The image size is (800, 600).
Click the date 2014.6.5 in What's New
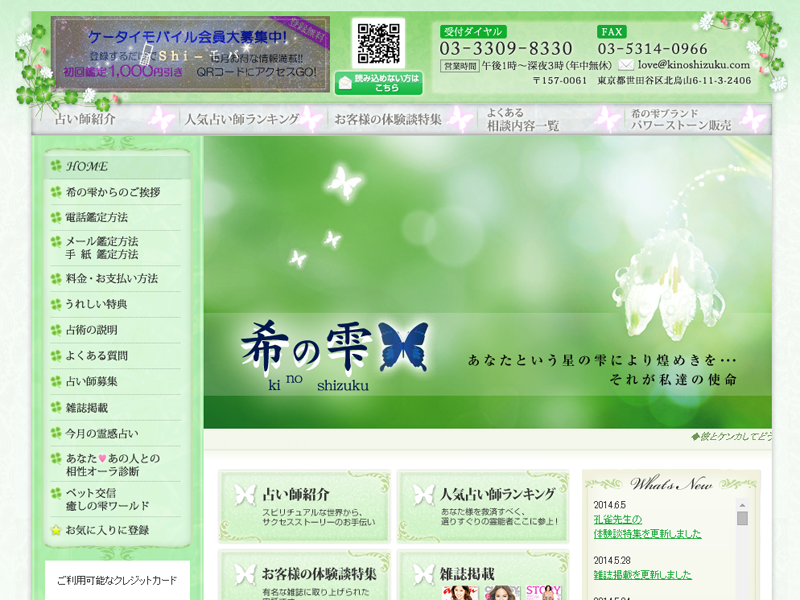click(610, 505)
